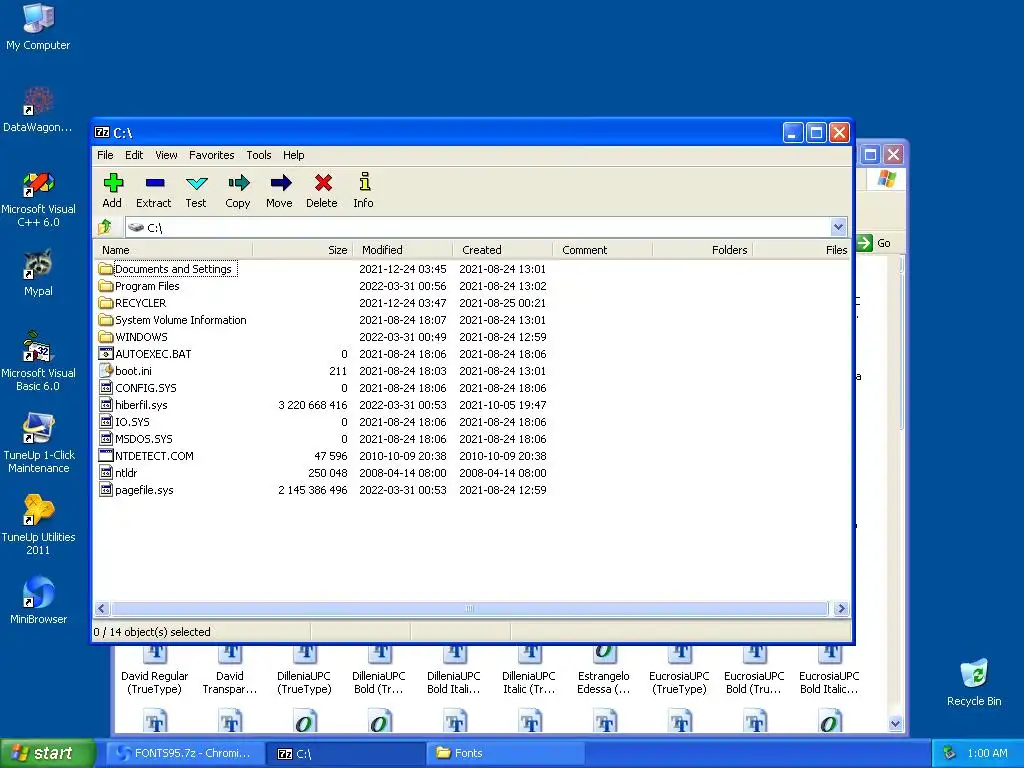The height and width of the screenshot is (768, 1024).
Task: Select the pagefile.sys file
Action: pos(136,490)
